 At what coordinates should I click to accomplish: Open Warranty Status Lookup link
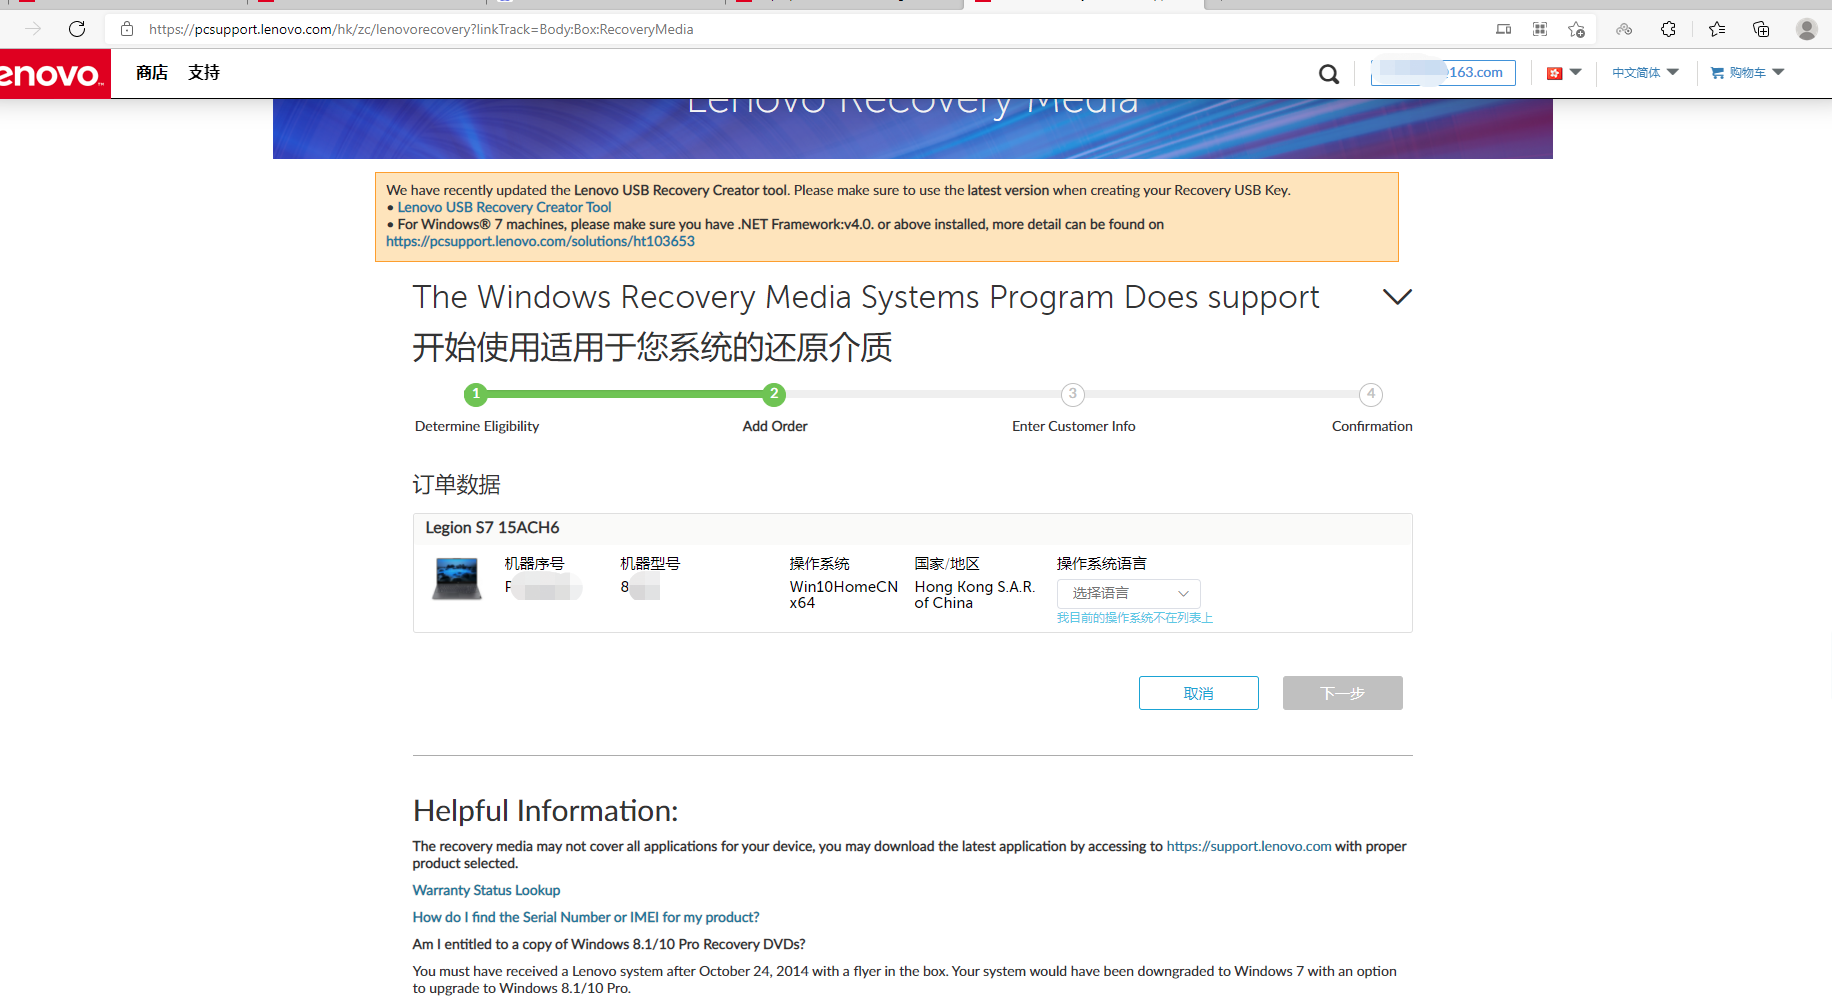tap(486, 890)
